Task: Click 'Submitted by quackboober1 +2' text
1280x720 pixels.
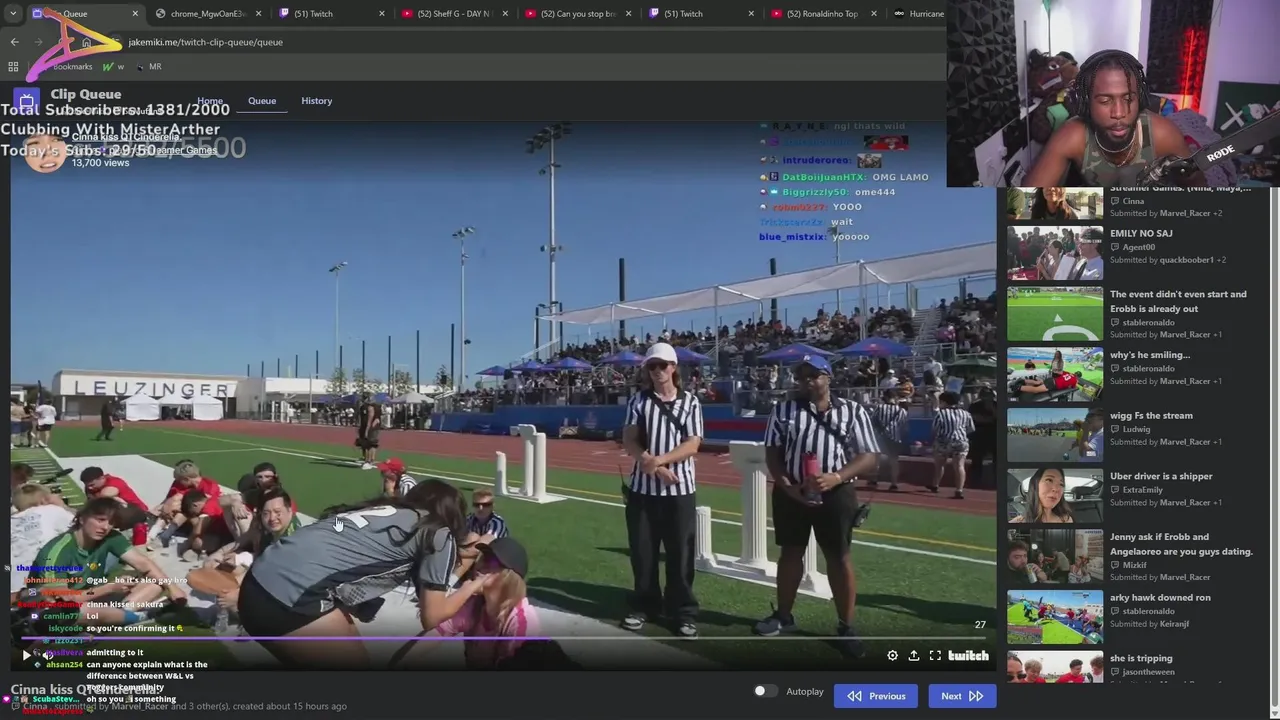Action: (1168, 260)
